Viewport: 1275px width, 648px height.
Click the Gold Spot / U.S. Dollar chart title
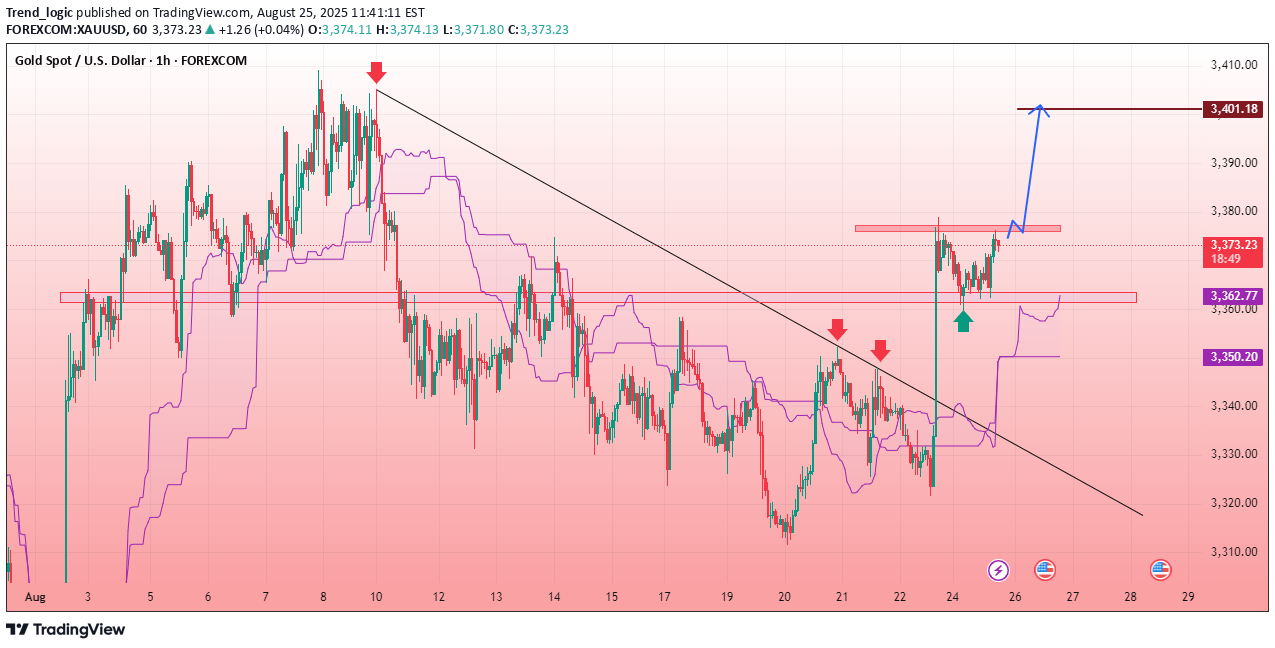click(131, 61)
